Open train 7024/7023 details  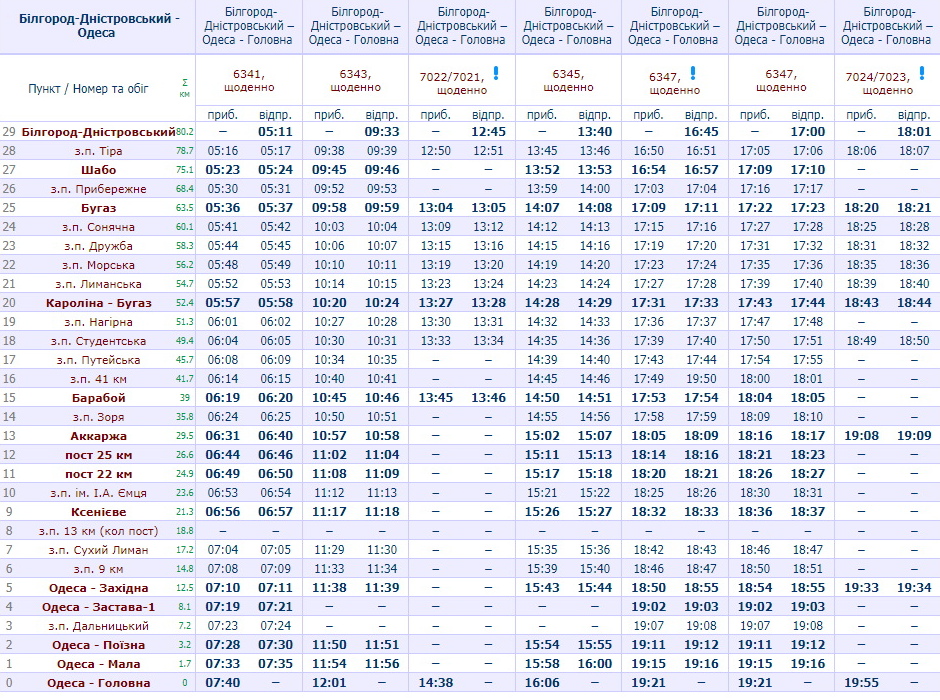point(878,77)
